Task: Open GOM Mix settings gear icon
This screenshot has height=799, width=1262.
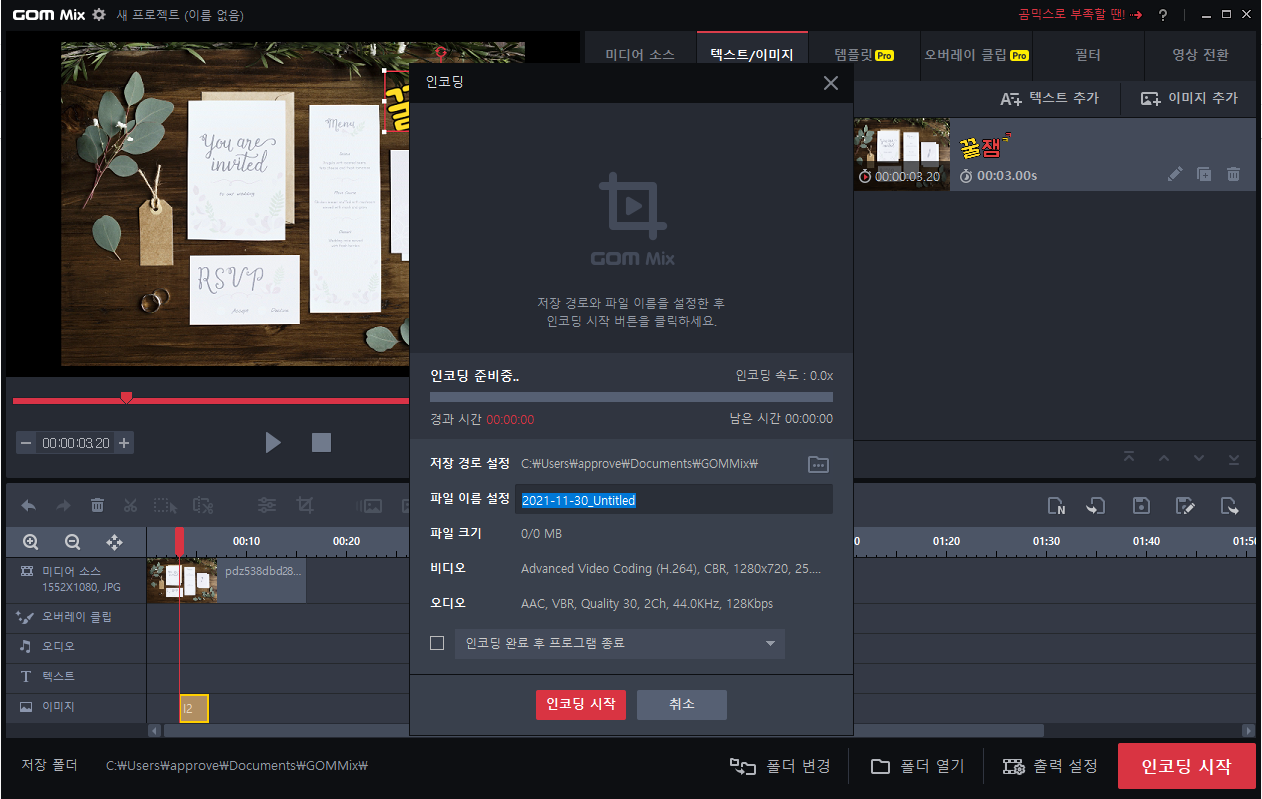Action: pos(98,15)
